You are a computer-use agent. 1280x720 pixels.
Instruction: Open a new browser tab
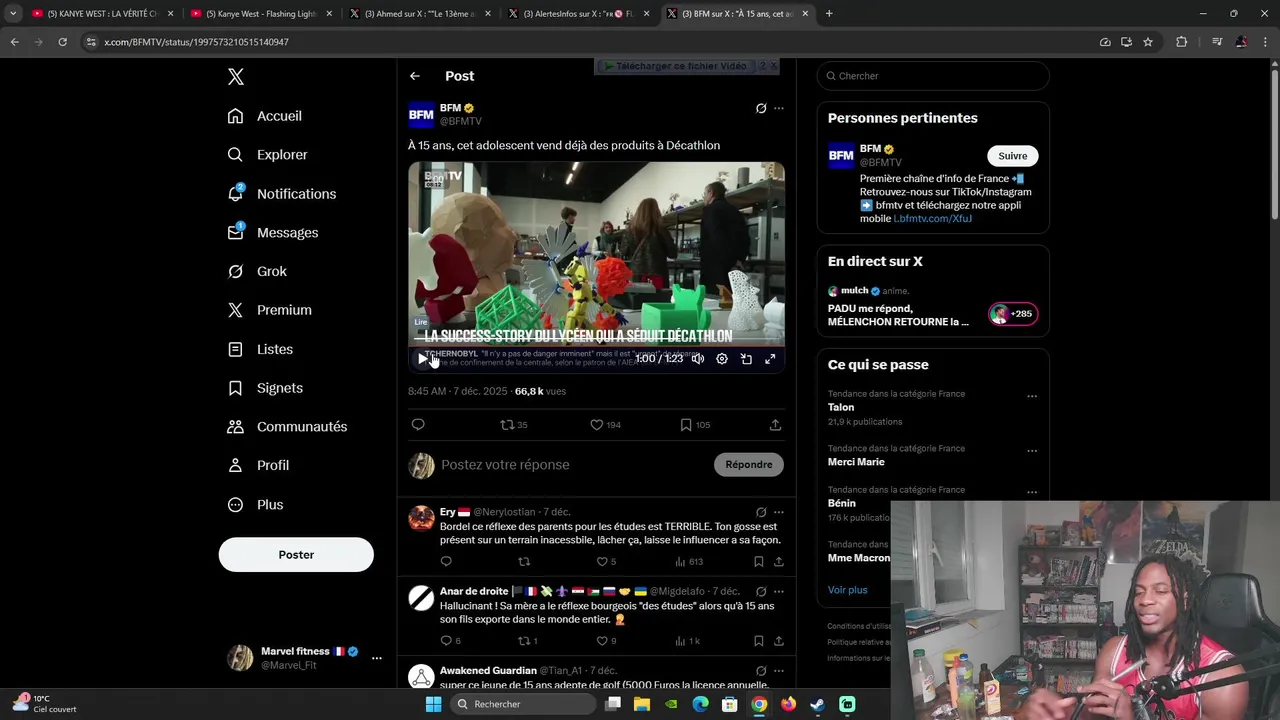[x=829, y=14]
